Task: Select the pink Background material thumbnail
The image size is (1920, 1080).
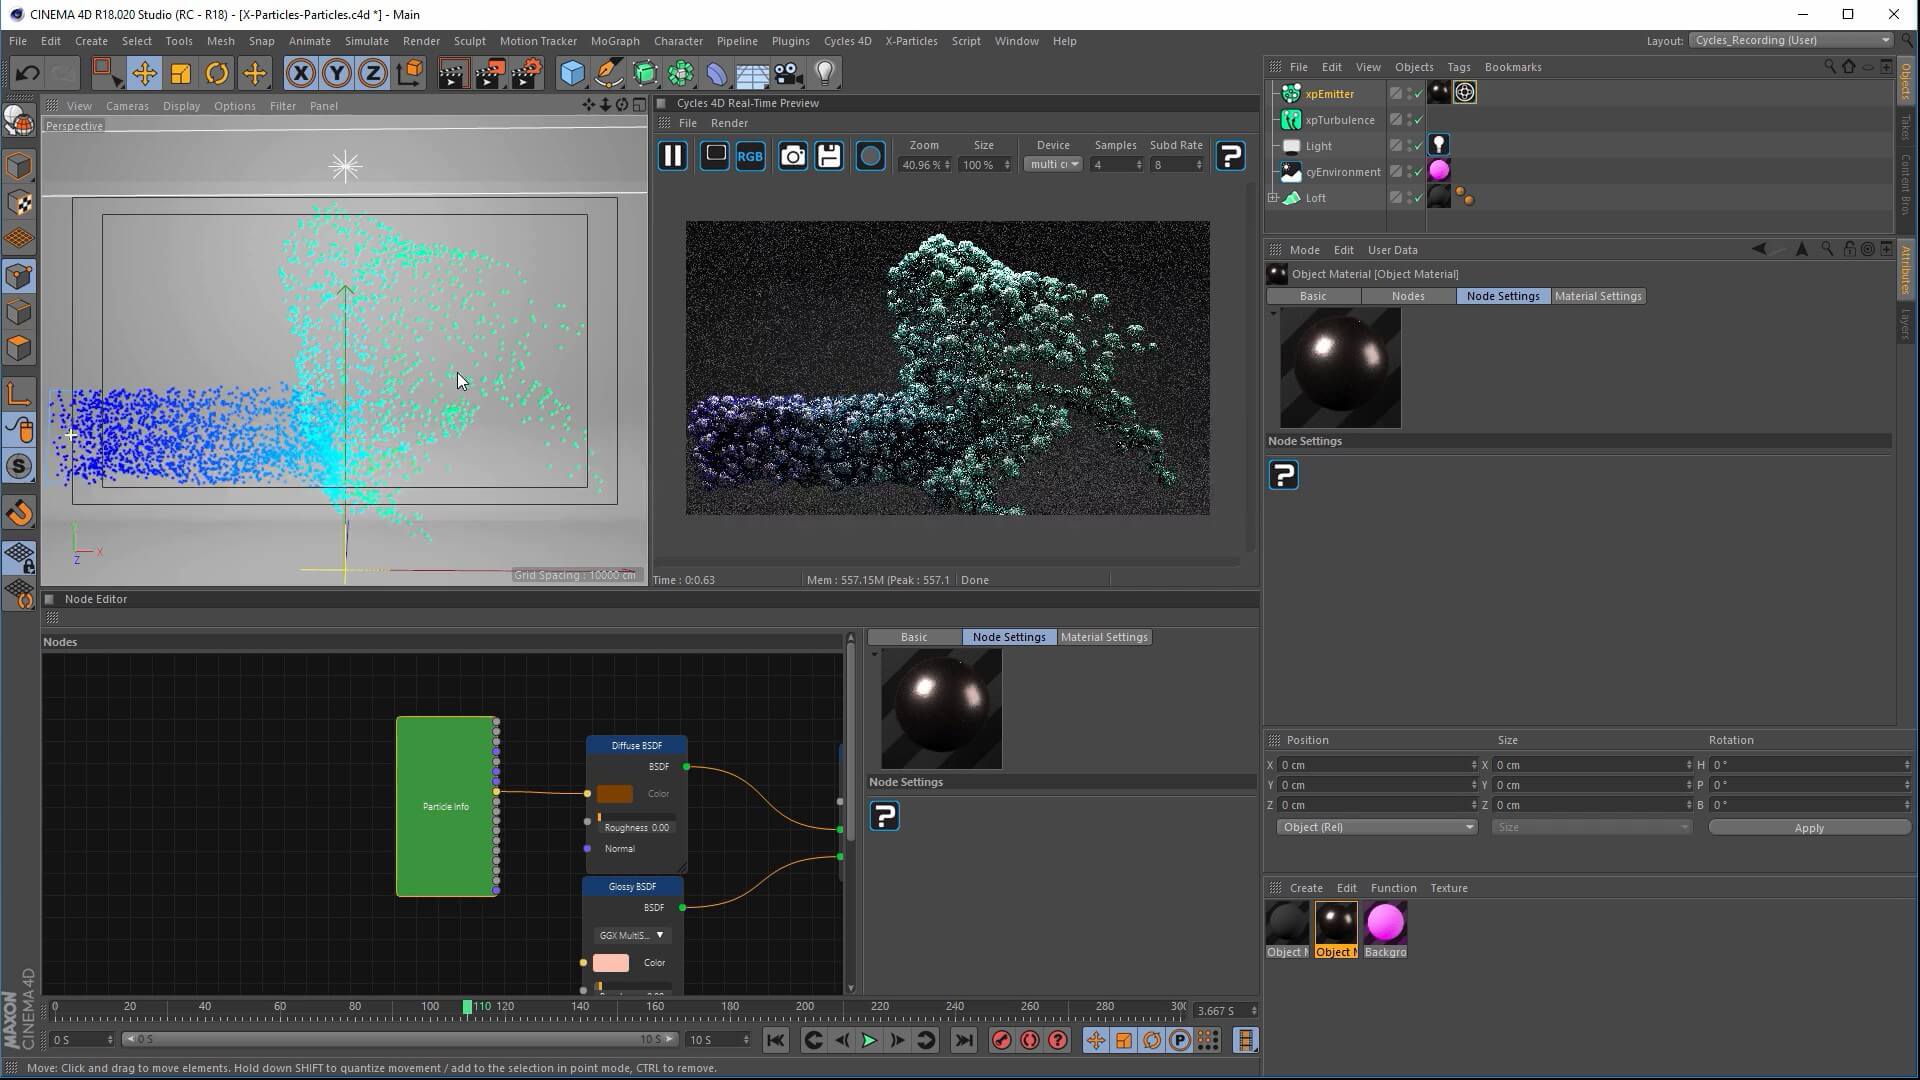Action: (x=1385, y=924)
